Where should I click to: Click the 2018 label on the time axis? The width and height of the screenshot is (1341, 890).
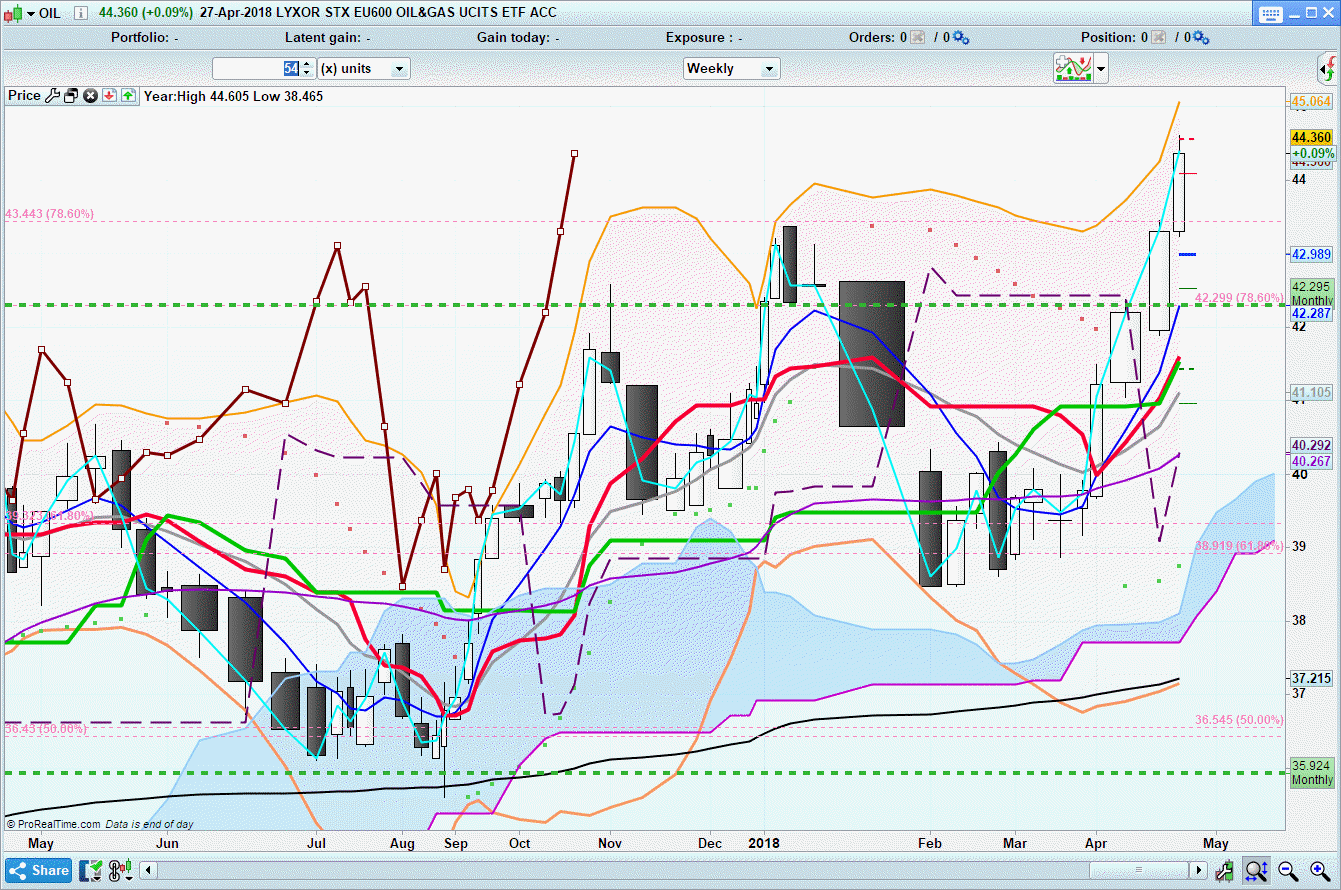click(762, 843)
